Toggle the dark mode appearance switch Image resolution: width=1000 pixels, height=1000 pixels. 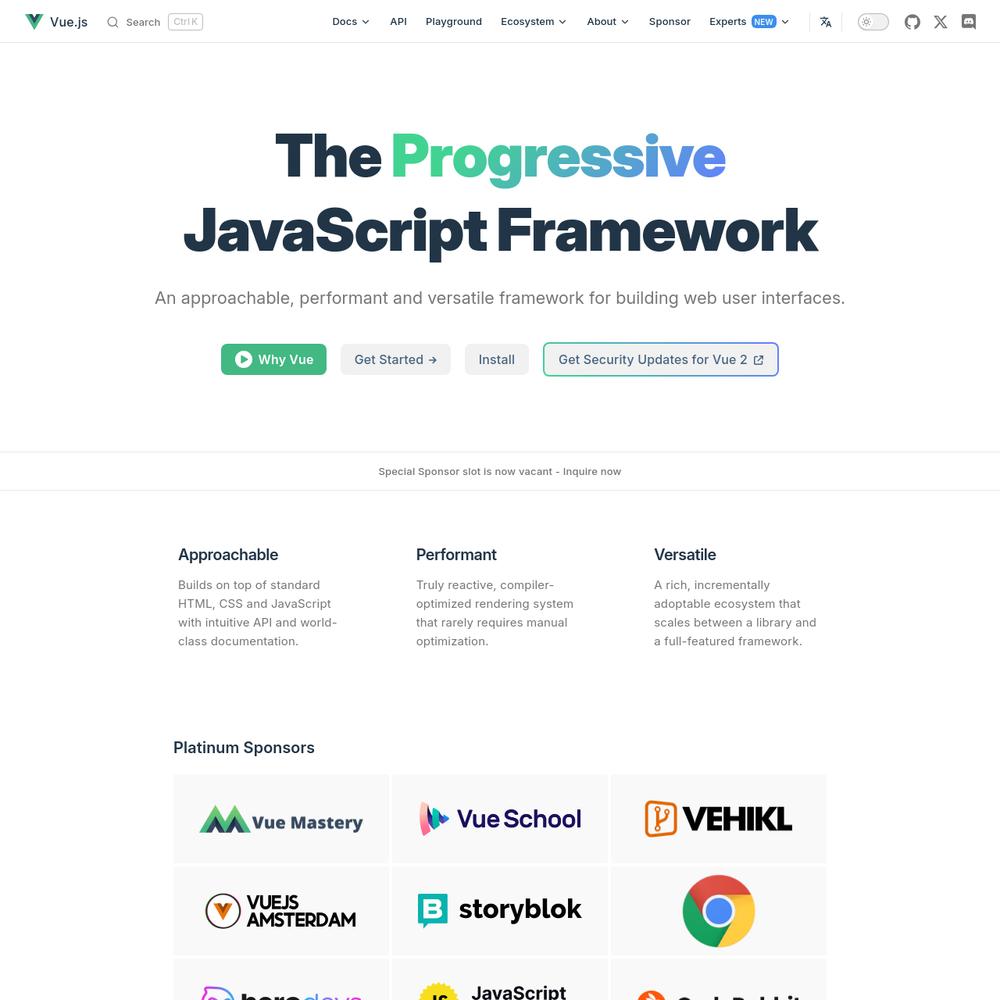click(x=872, y=22)
